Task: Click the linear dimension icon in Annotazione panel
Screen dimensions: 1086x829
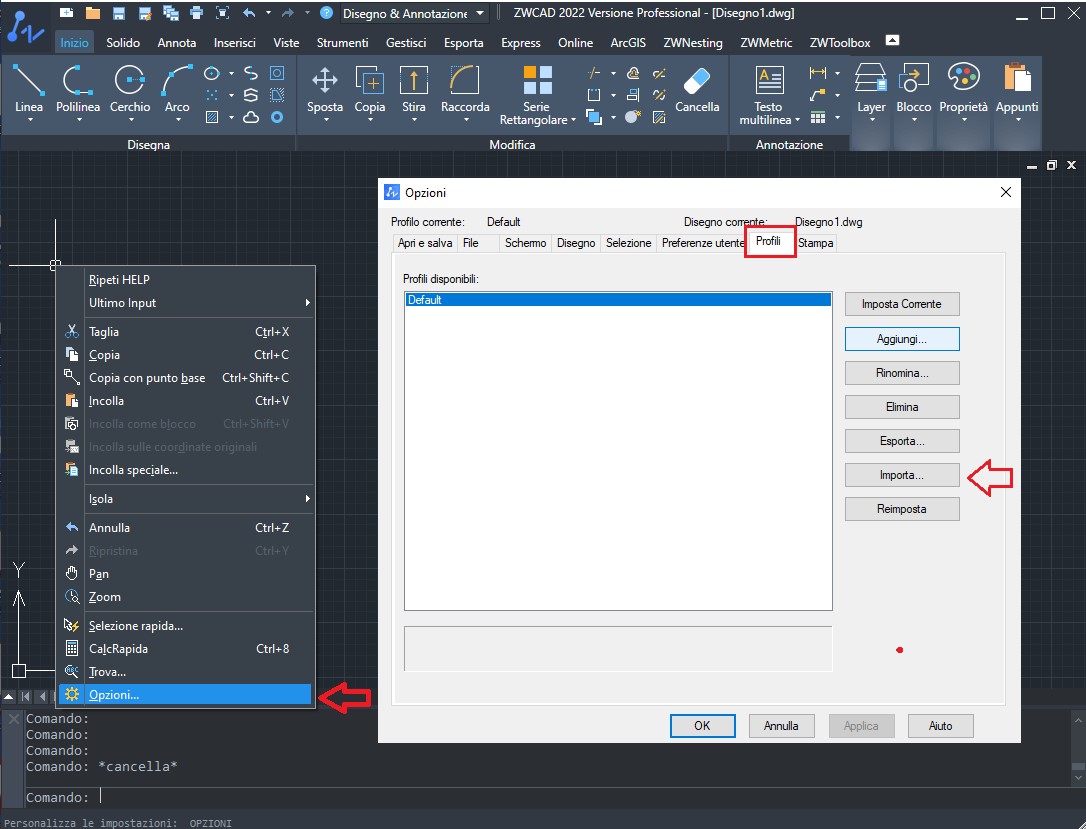Action: coord(818,73)
